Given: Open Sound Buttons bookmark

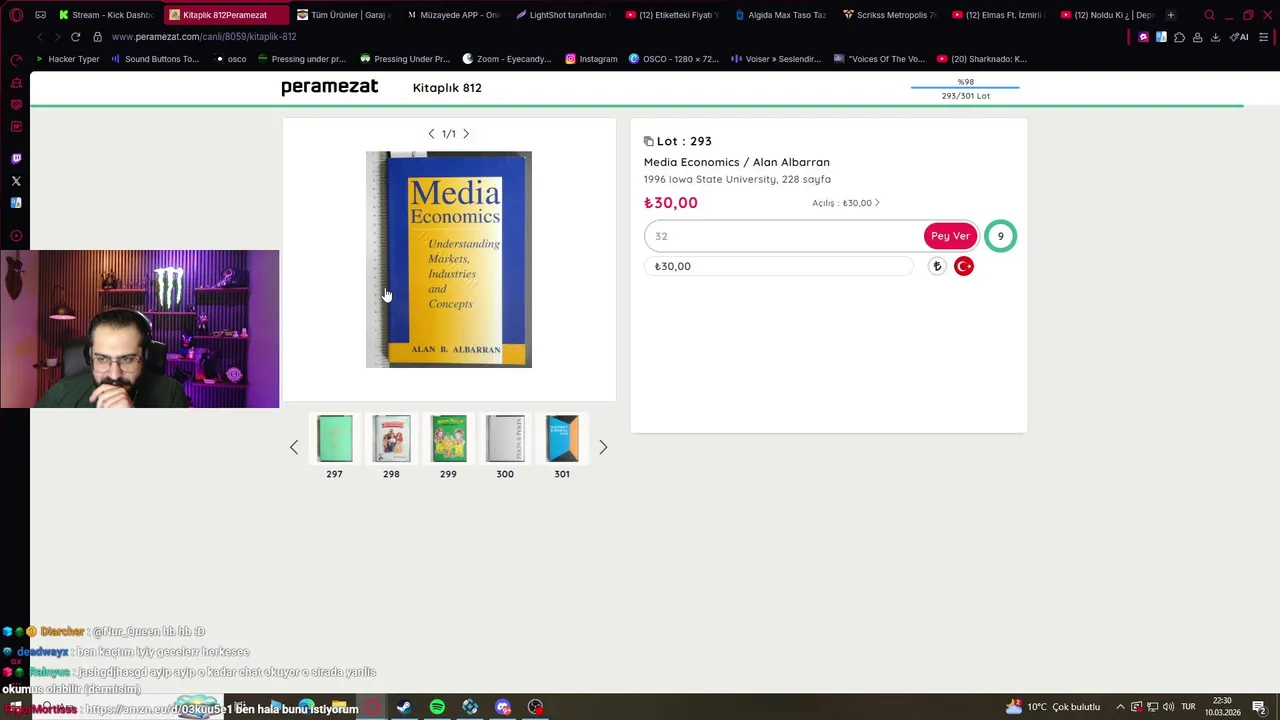Looking at the screenshot, I should (155, 59).
